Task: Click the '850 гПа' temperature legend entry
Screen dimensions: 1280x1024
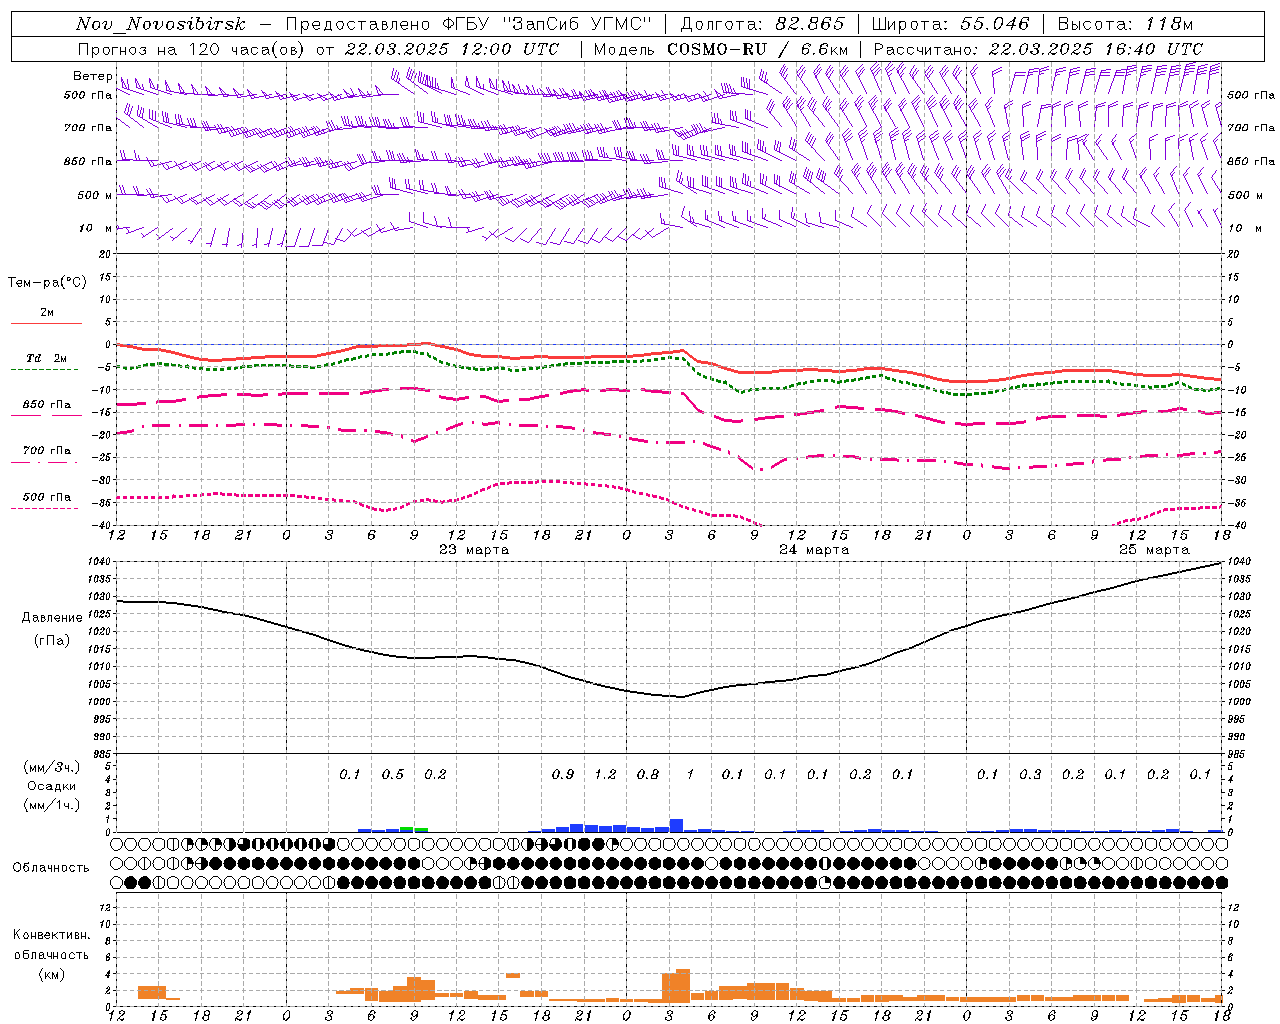Action: click(47, 405)
